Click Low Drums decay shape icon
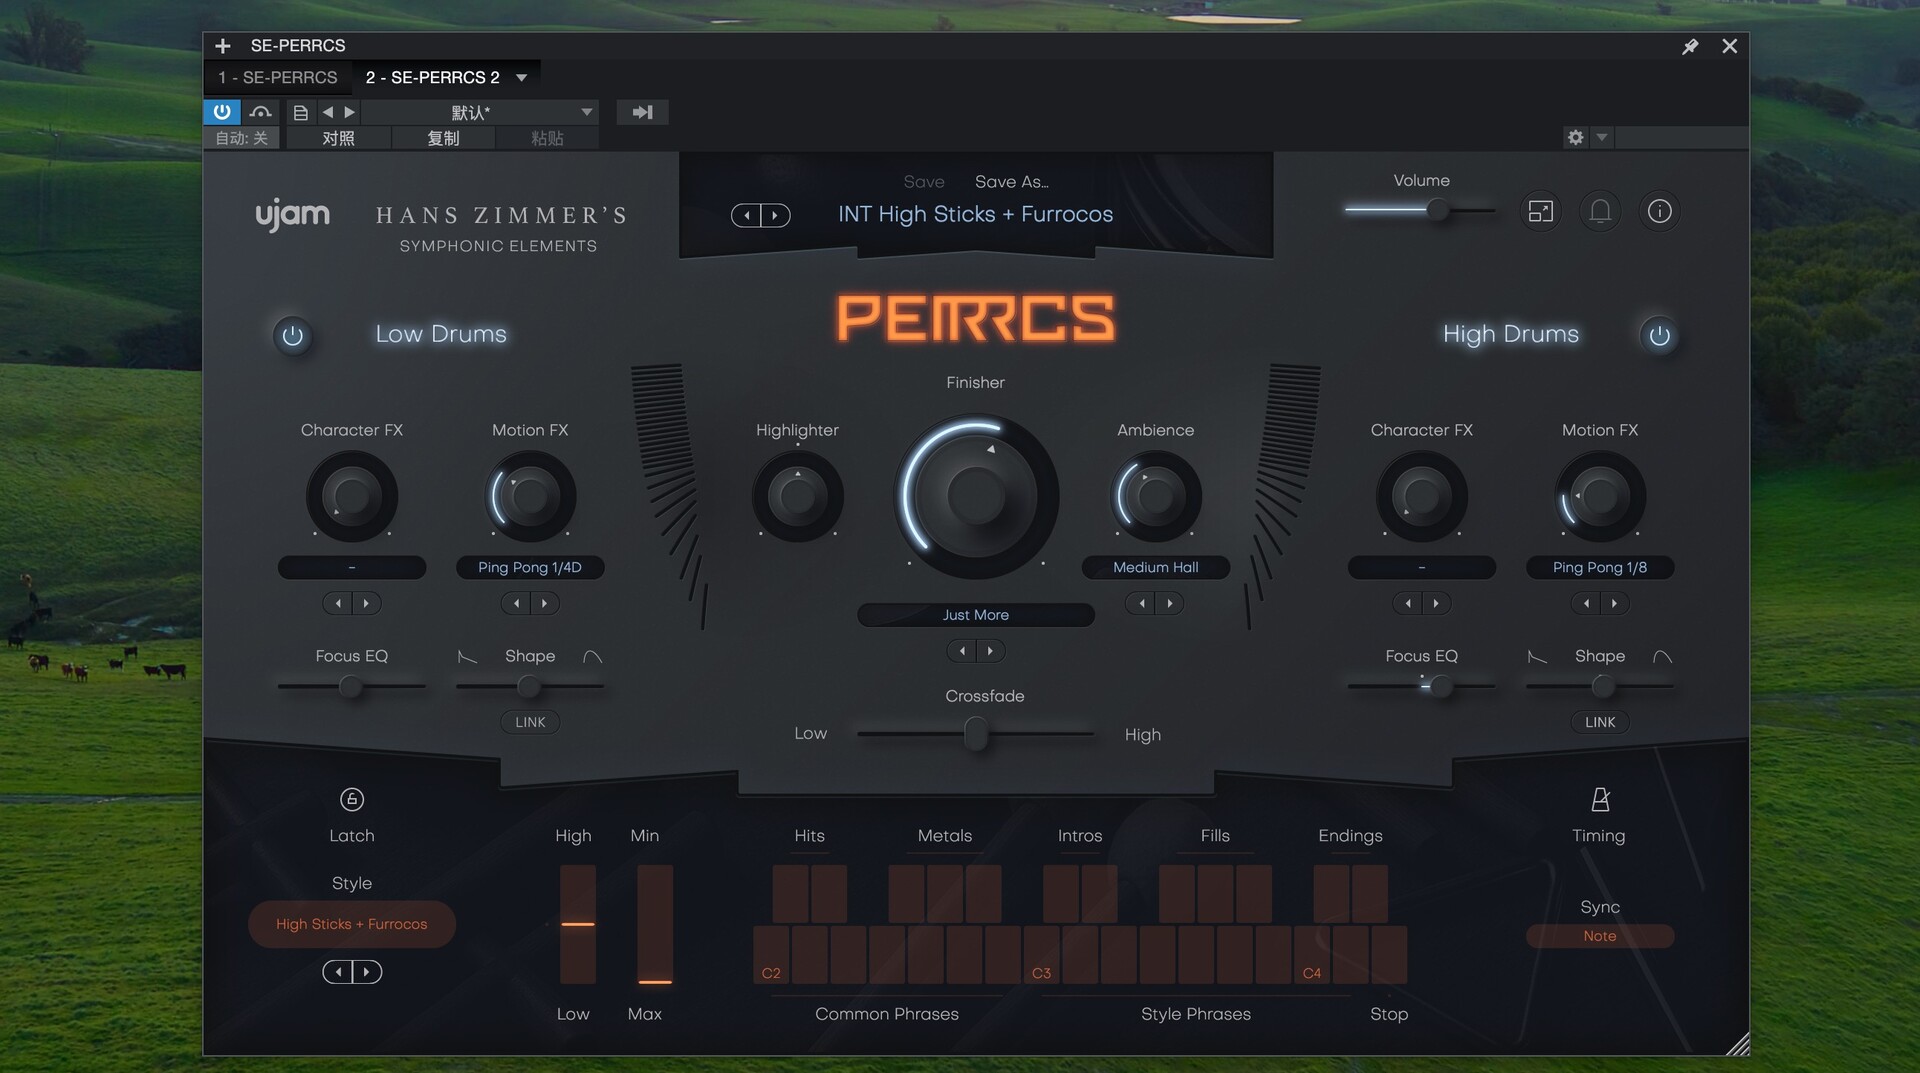This screenshot has width=1920, height=1073. coord(467,657)
